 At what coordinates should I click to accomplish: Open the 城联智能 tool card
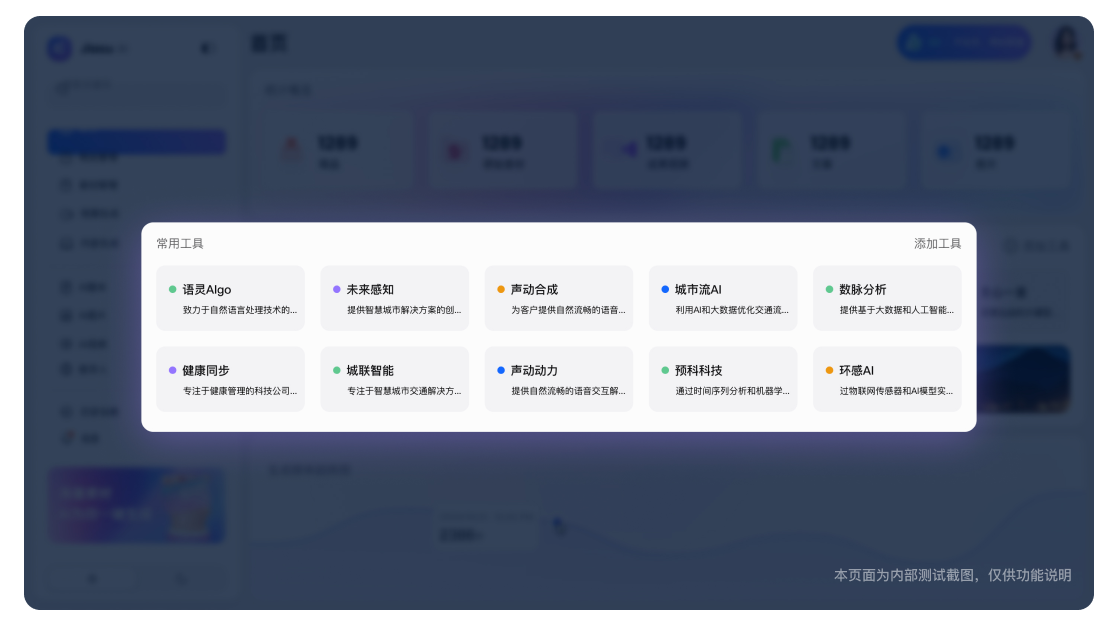394,379
